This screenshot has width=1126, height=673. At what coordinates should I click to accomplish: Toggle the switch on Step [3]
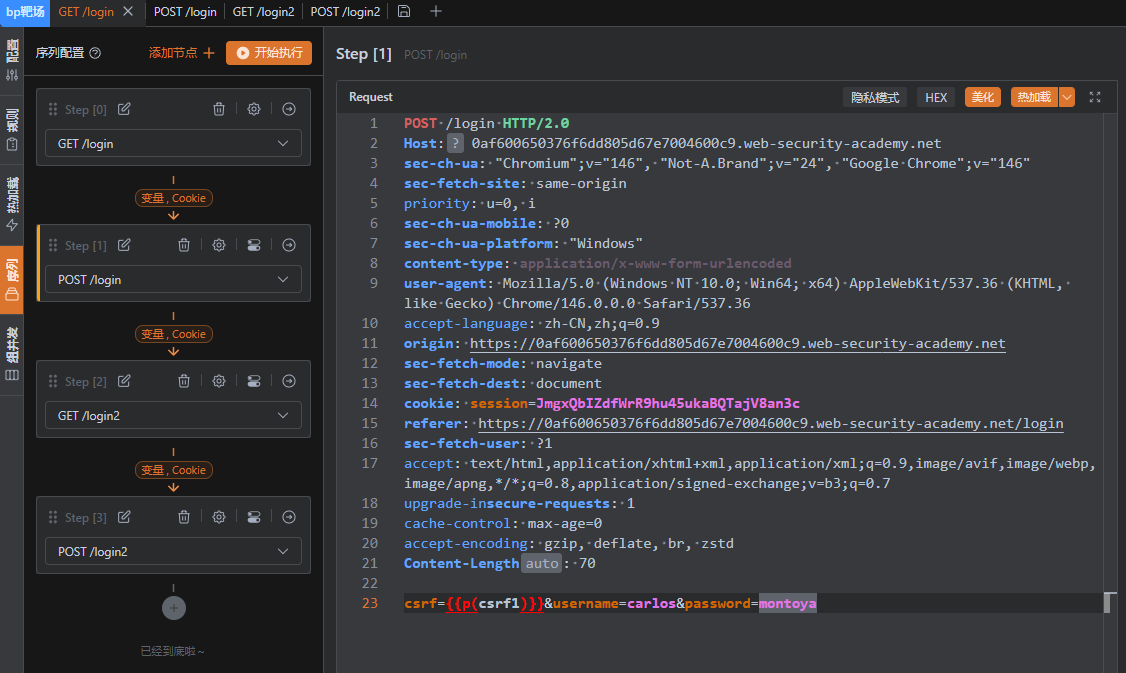254,517
